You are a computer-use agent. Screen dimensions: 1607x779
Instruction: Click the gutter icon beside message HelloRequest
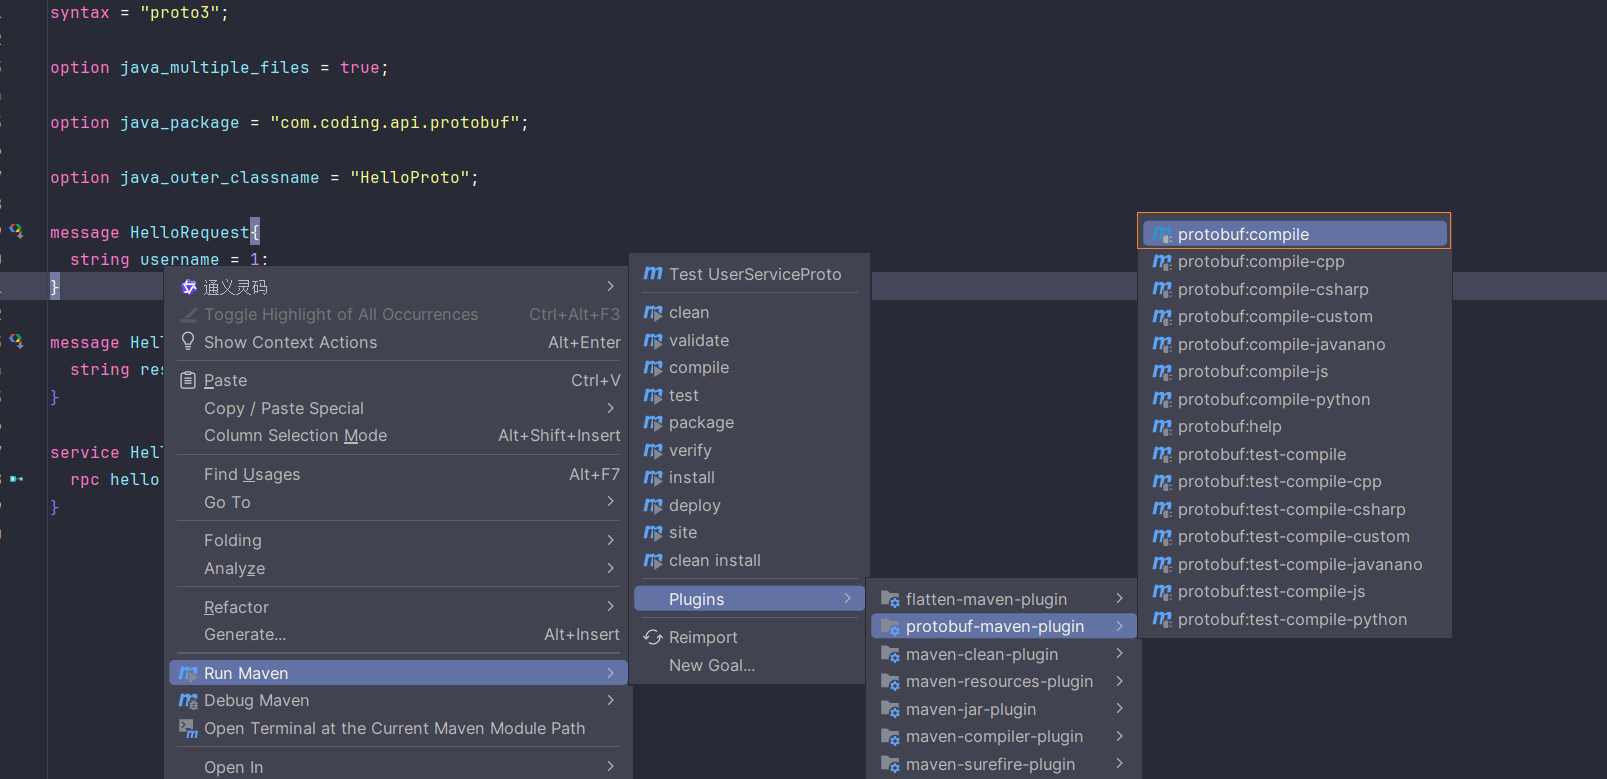(x=16, y=231)
